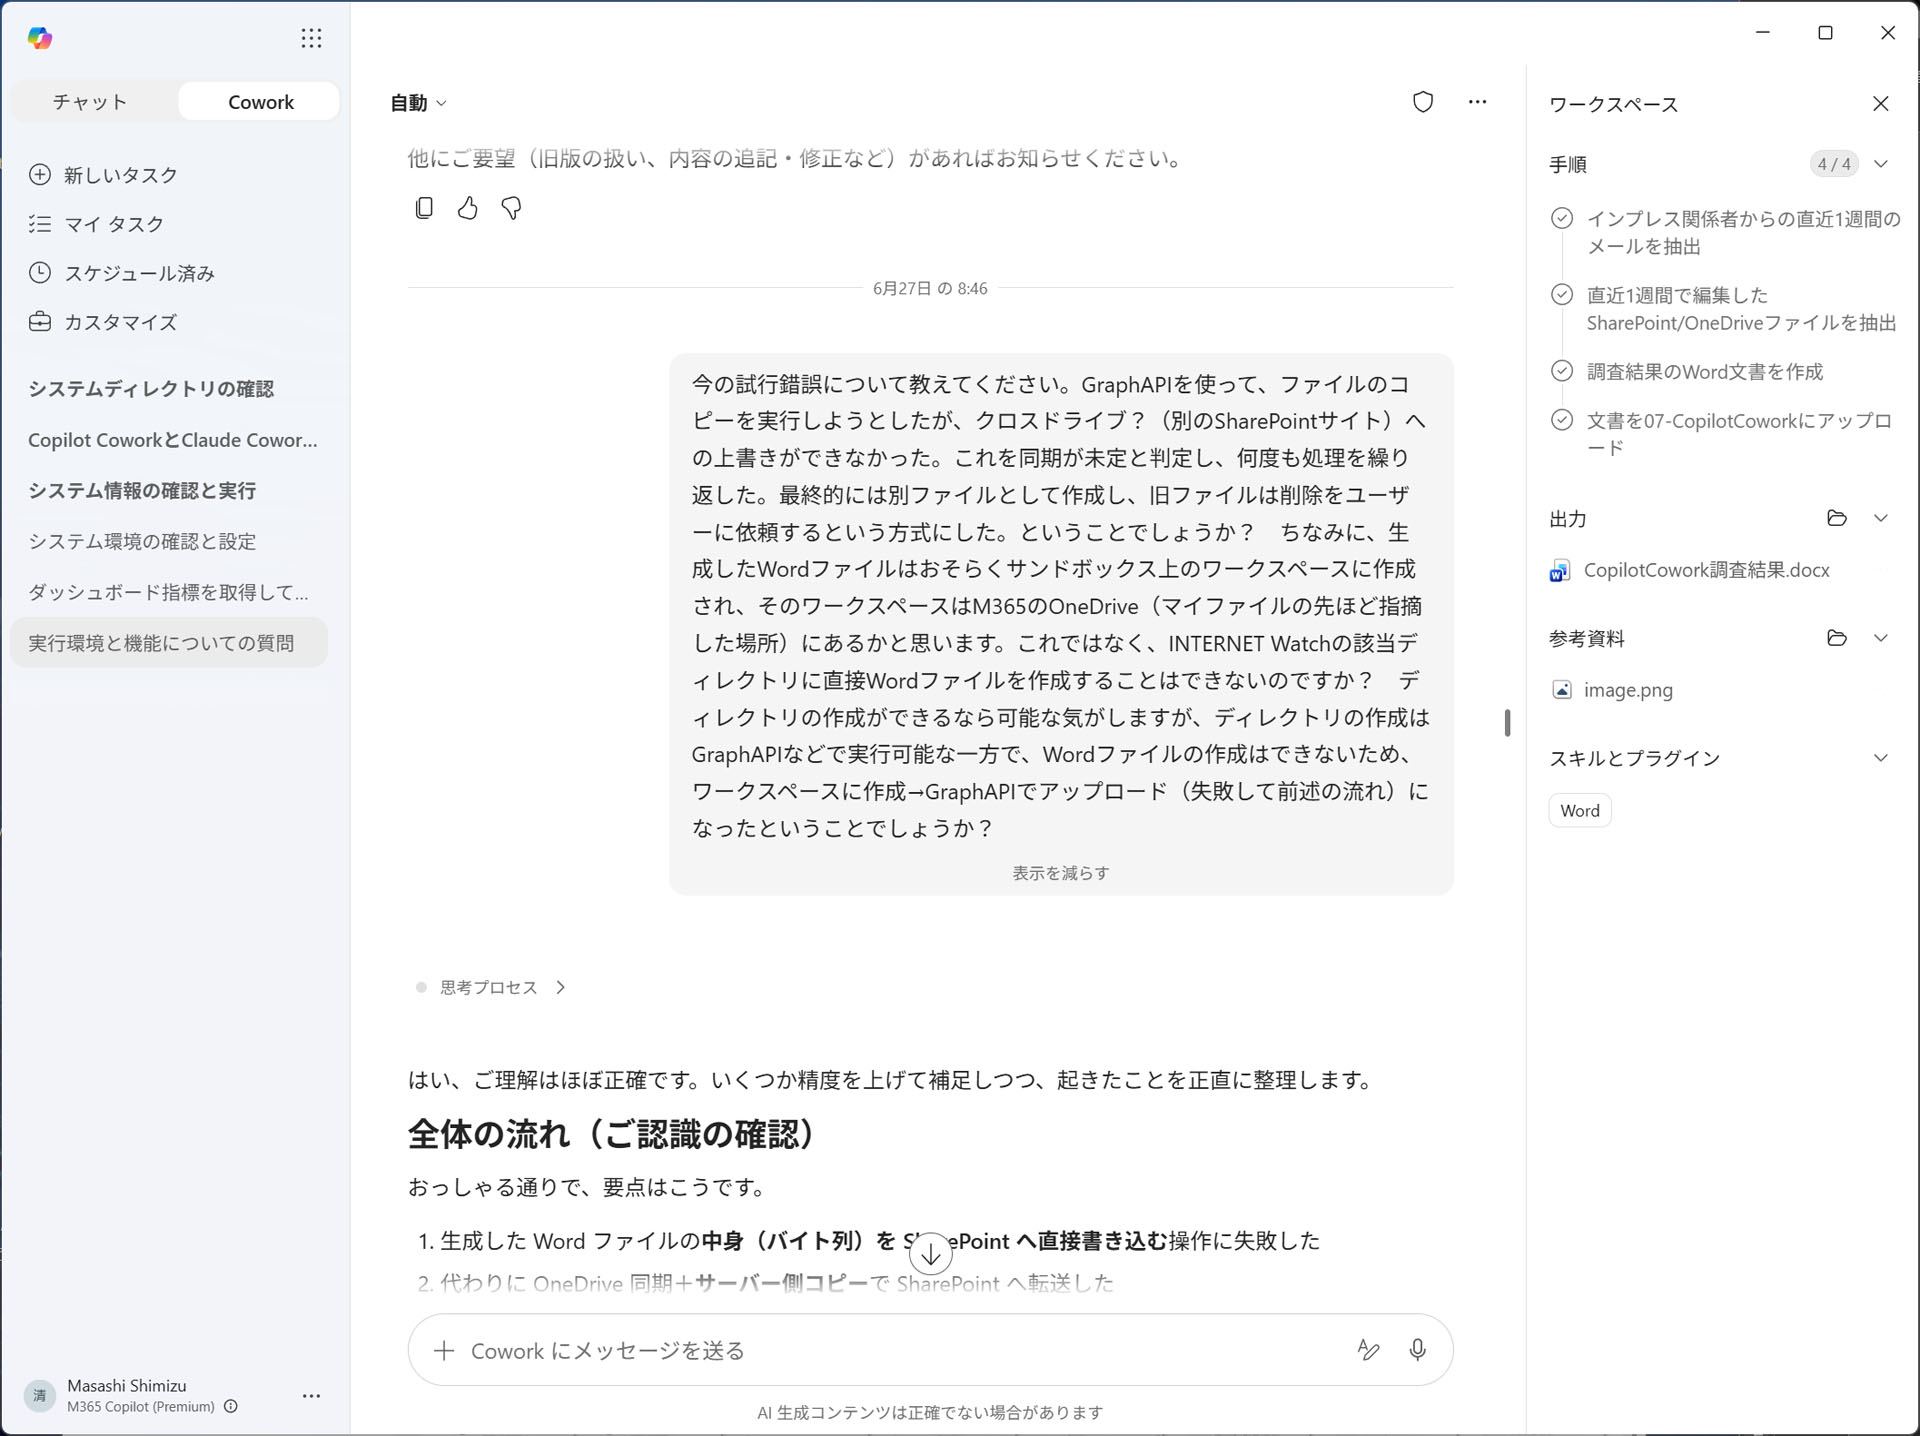This screenshot has height=1436, width=1920.
Task: Click check for 07-CopilotCoworkにアップロード step
Action: tap(1561, 420)
